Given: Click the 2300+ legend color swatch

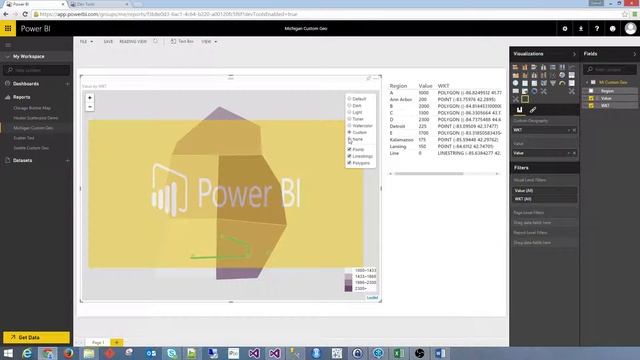Looking at the screenshot, I should tap(348, 289).
